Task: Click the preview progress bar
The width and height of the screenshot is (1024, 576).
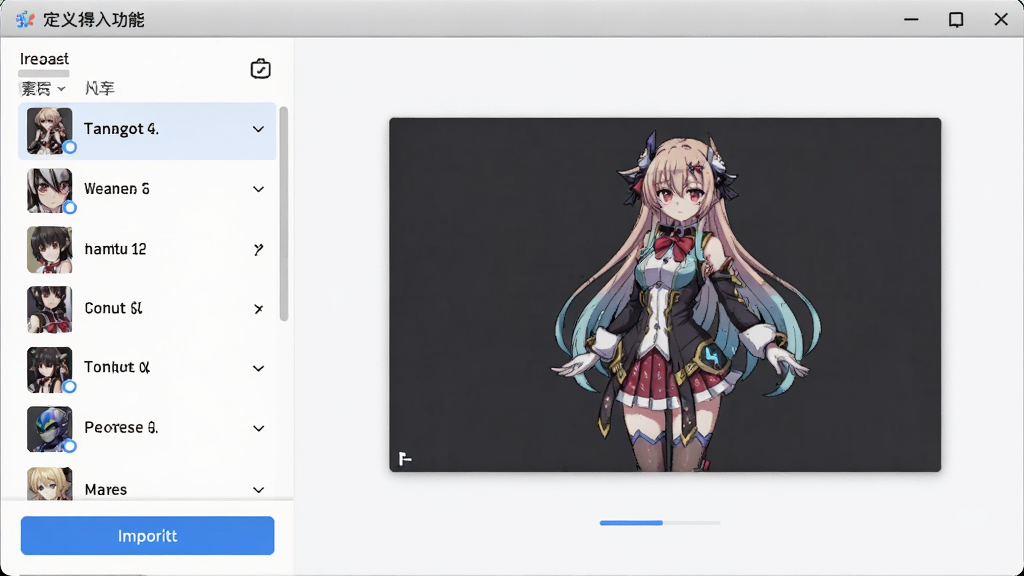Action: 660,522
